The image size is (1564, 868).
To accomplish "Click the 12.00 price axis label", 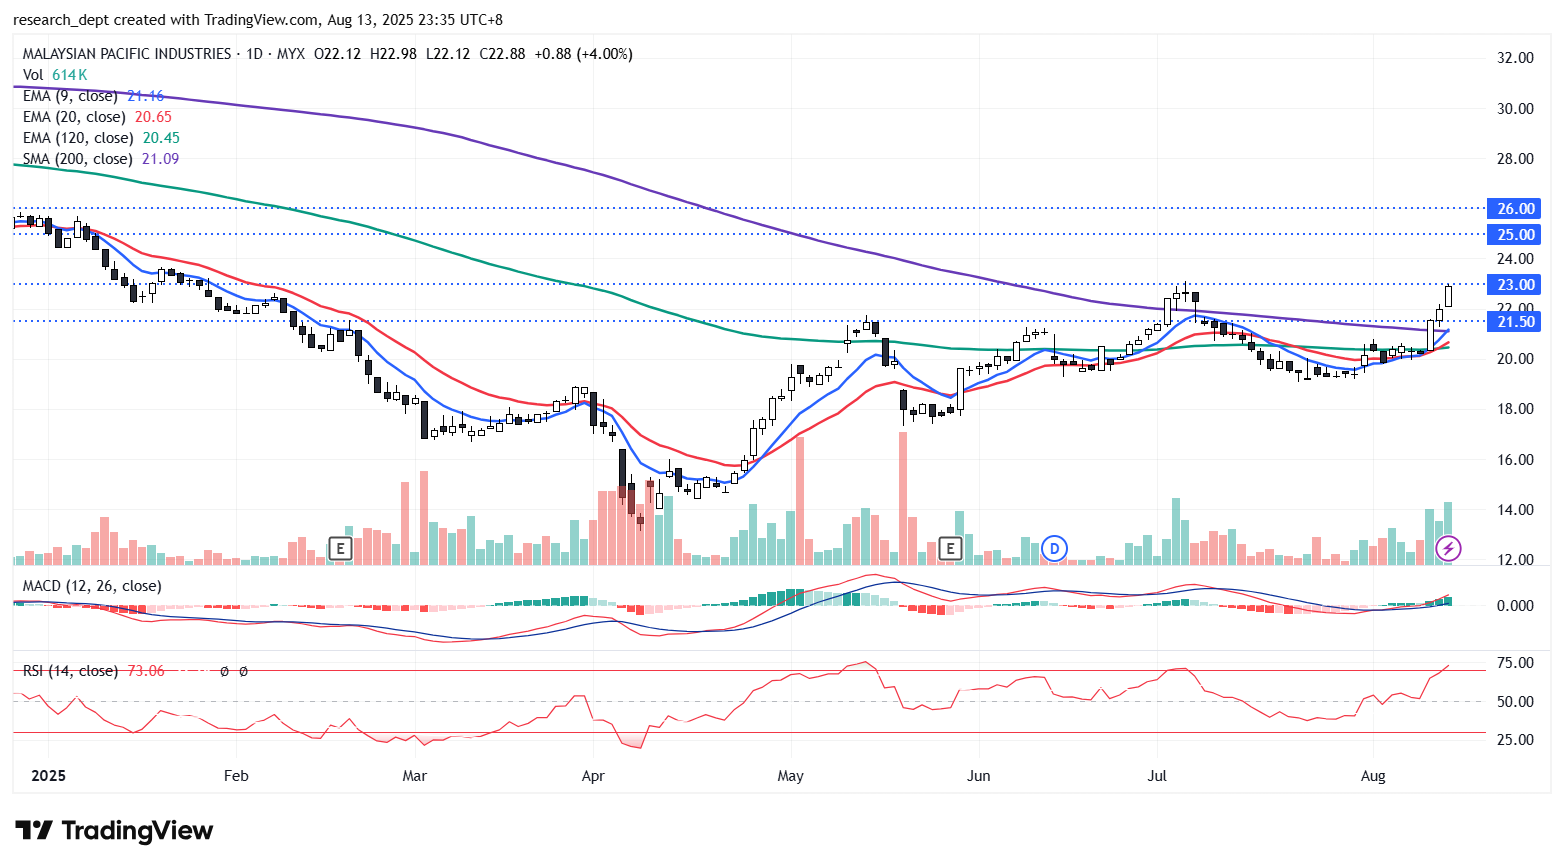I will 1515,560.
